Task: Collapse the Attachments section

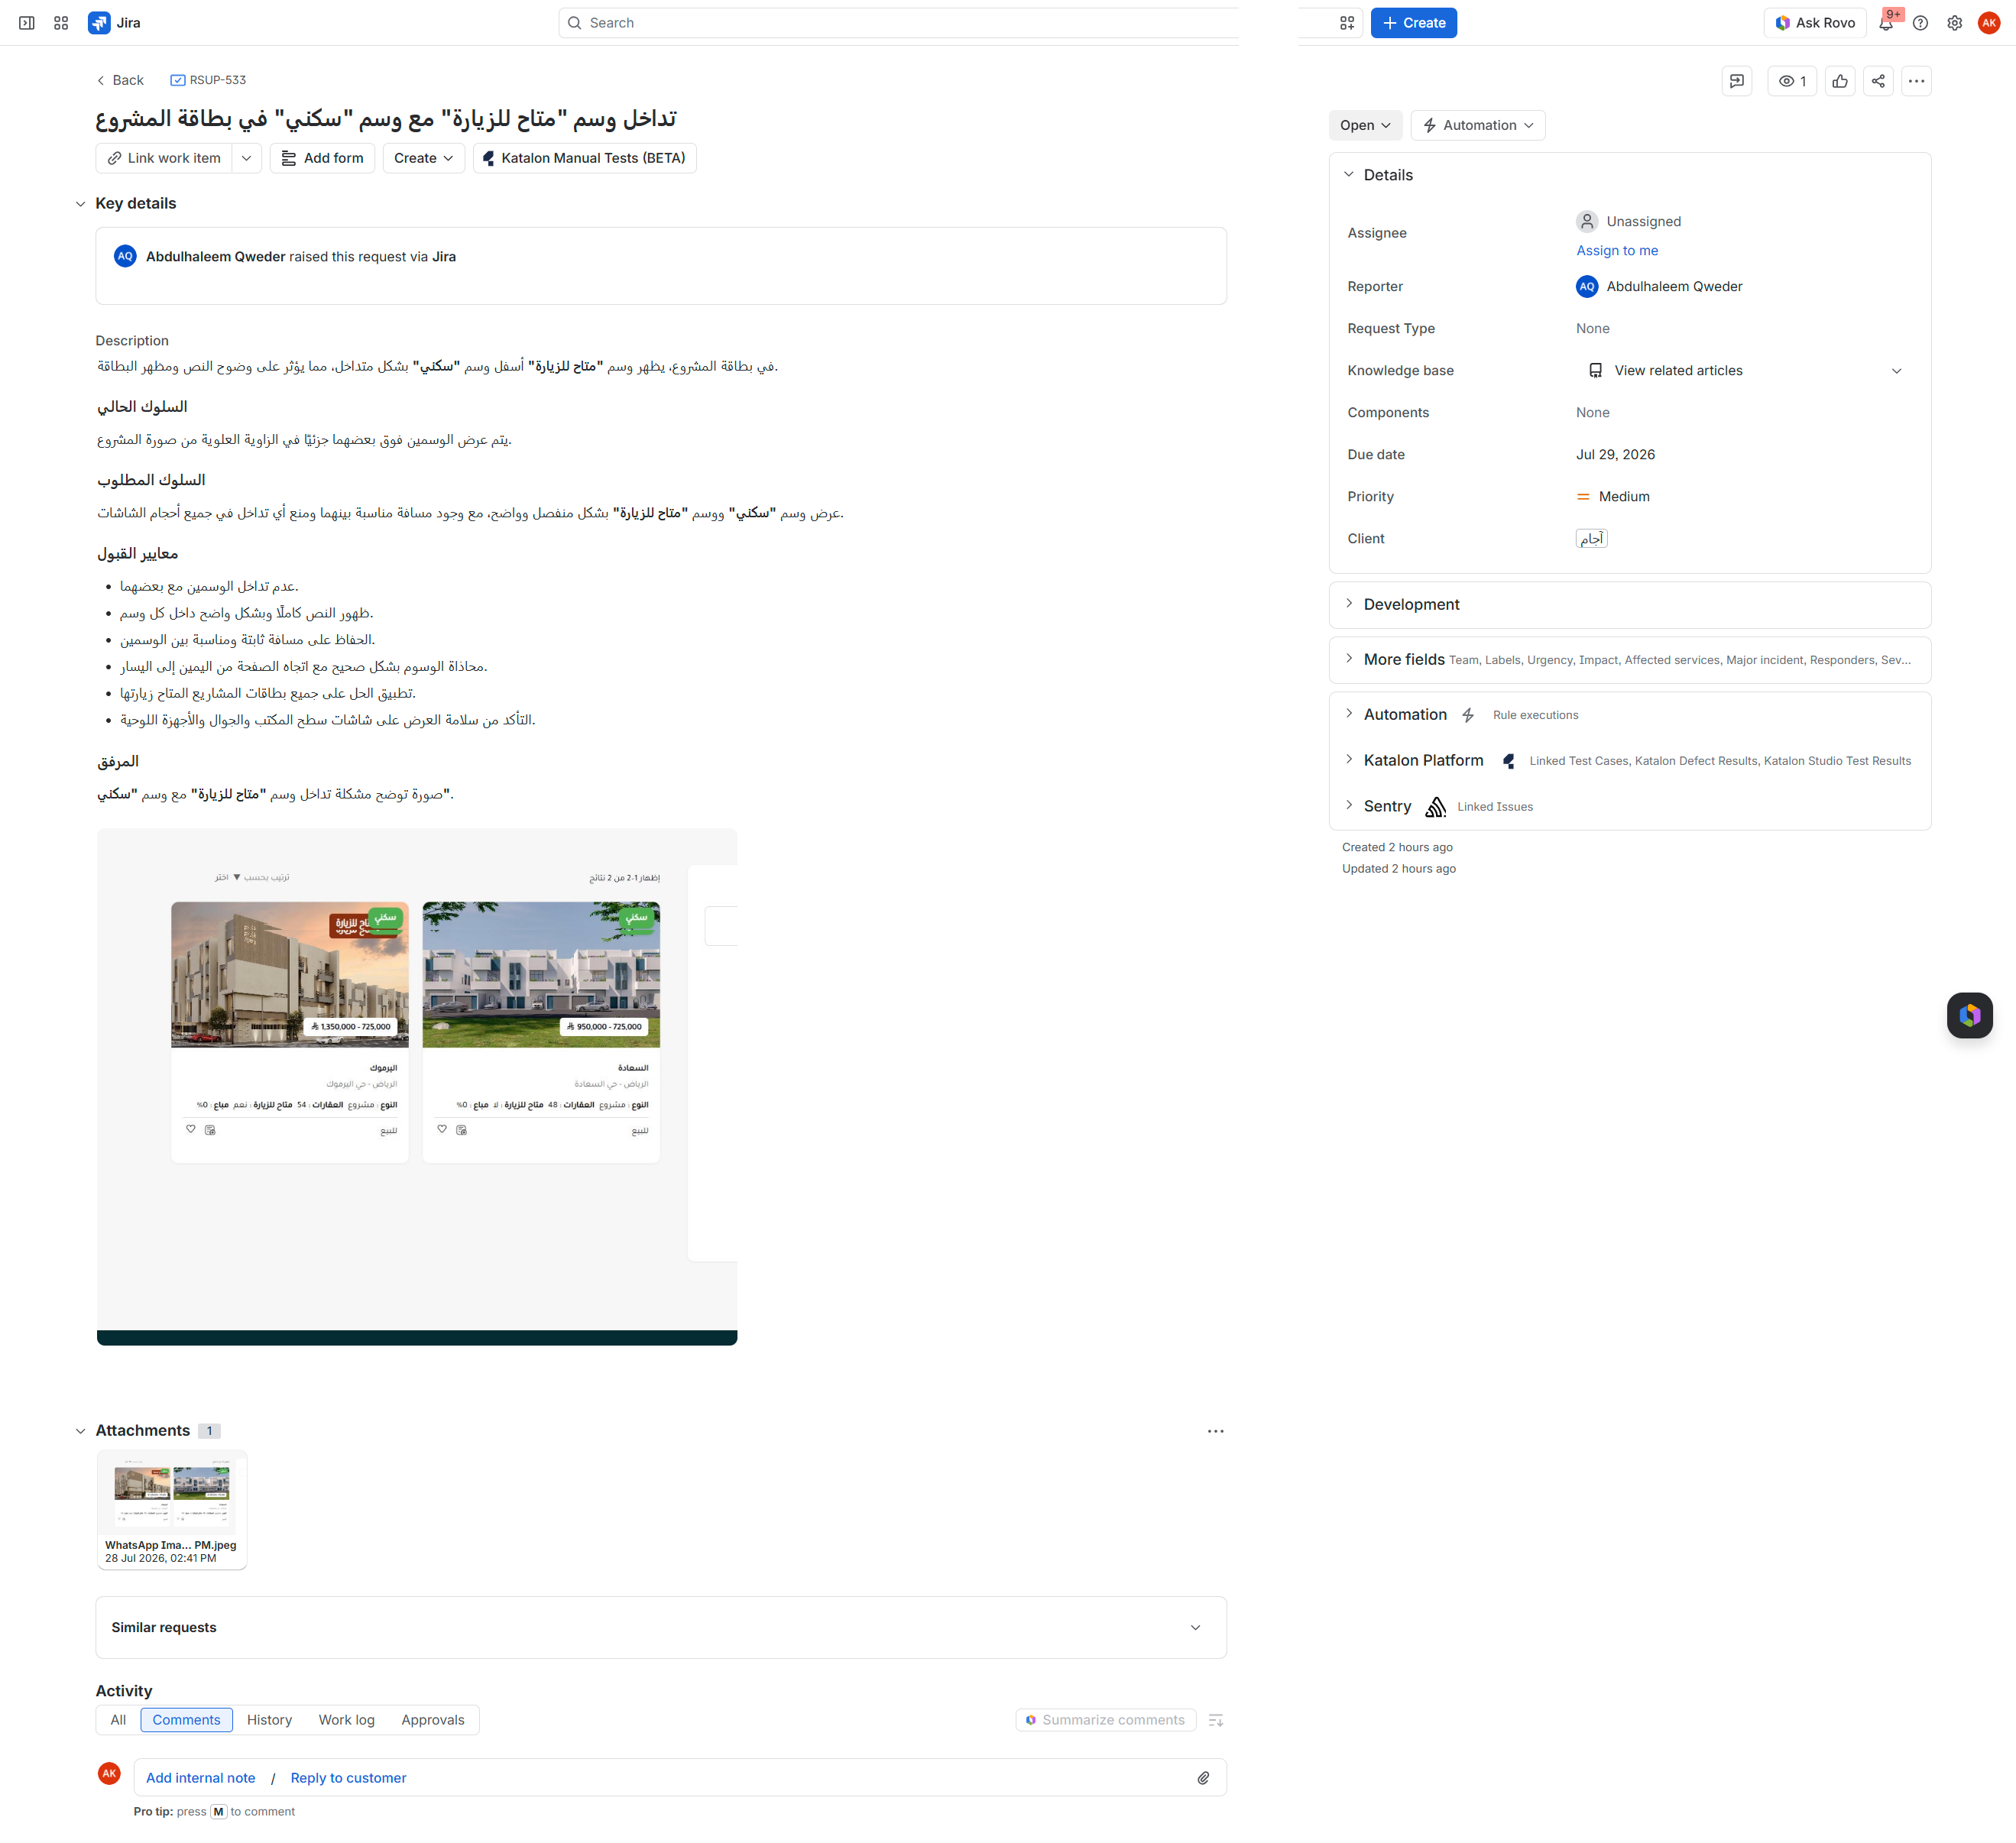Action: coord(80,1431)
